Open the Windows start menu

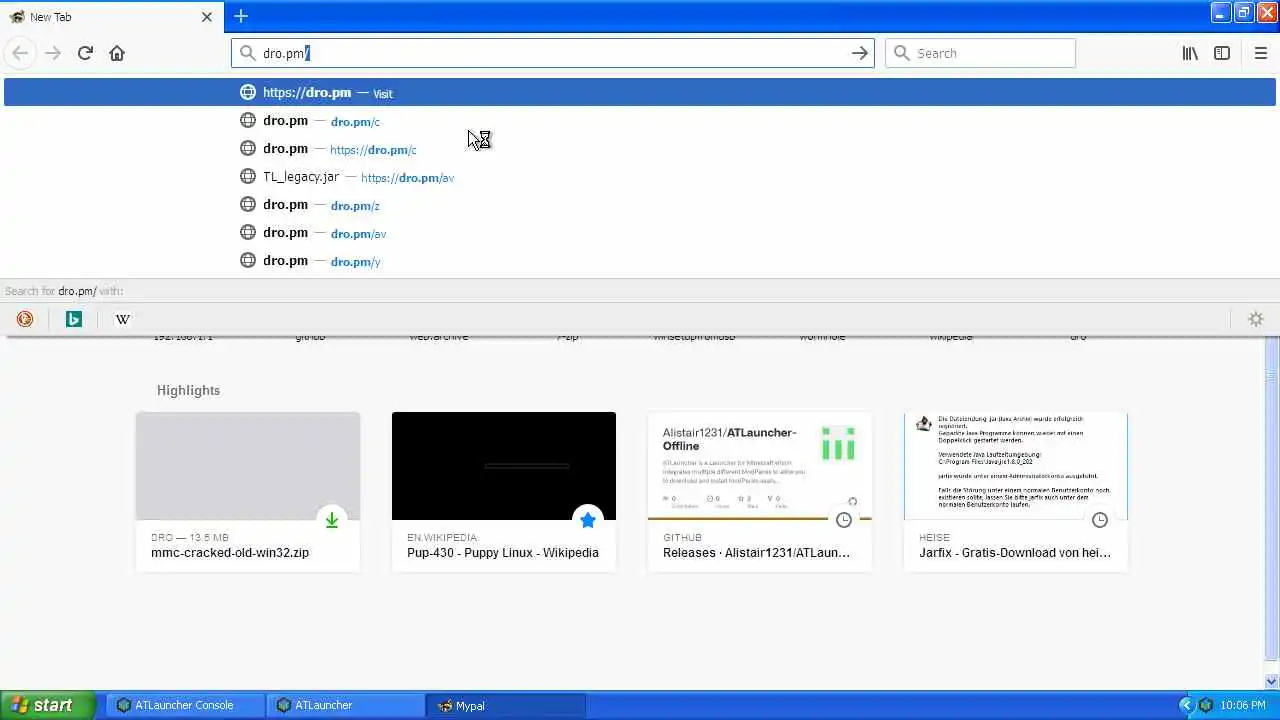click(x=48, y=705)
